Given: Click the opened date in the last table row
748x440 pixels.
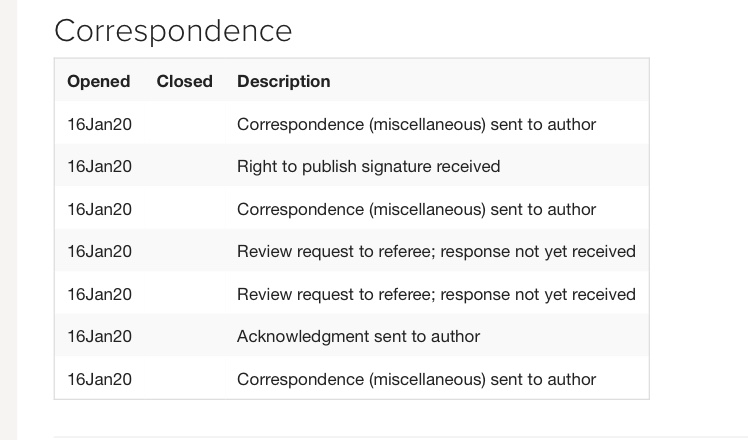Looking at the screenshot, I should (x=100, y=380).
